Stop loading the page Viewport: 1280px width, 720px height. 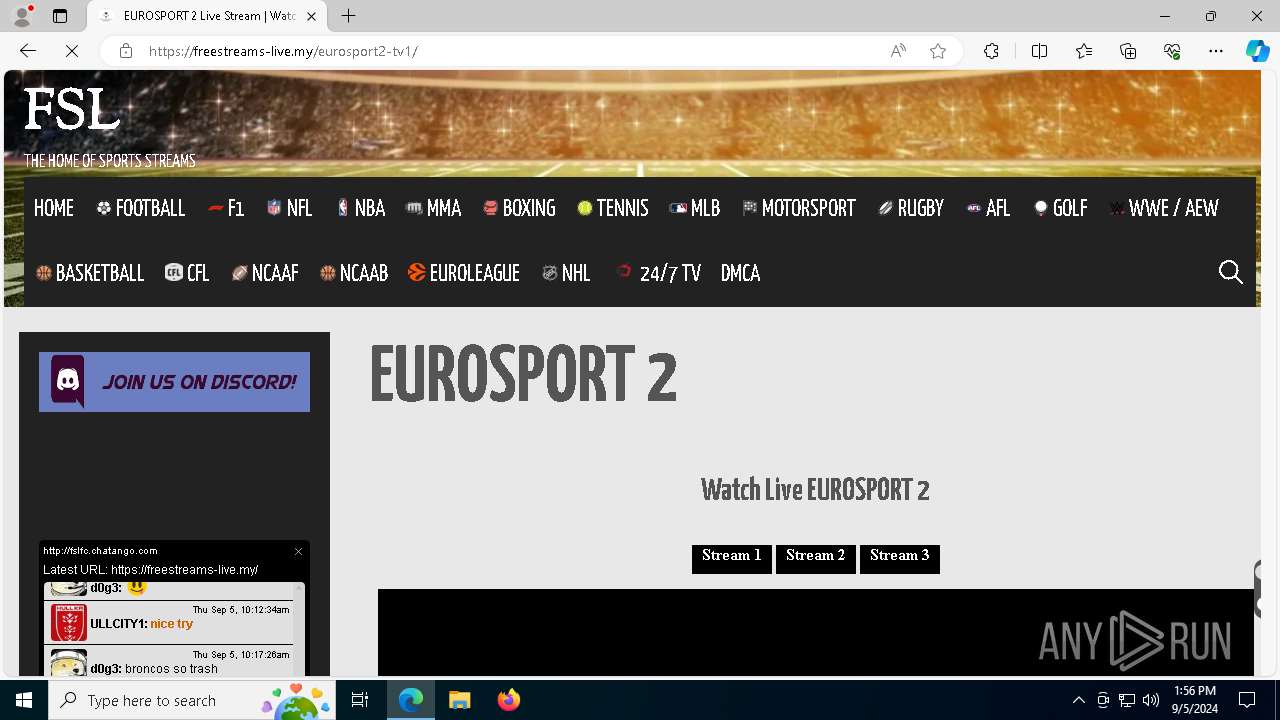72,51
